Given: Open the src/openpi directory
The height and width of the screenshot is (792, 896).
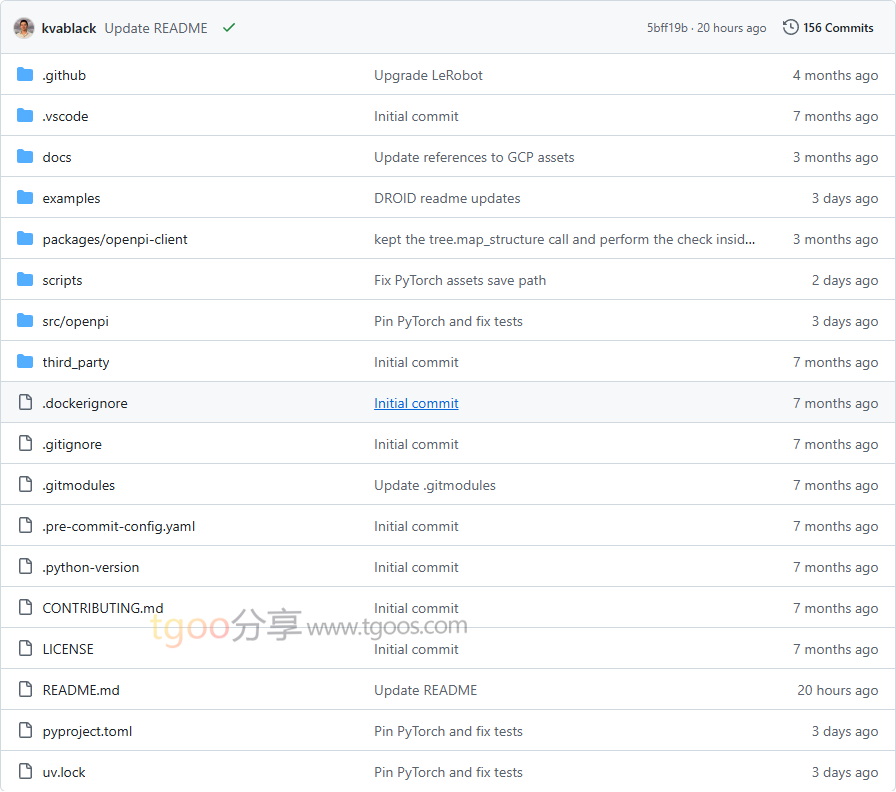Looking at the screenshot, I should click(75, 322).
